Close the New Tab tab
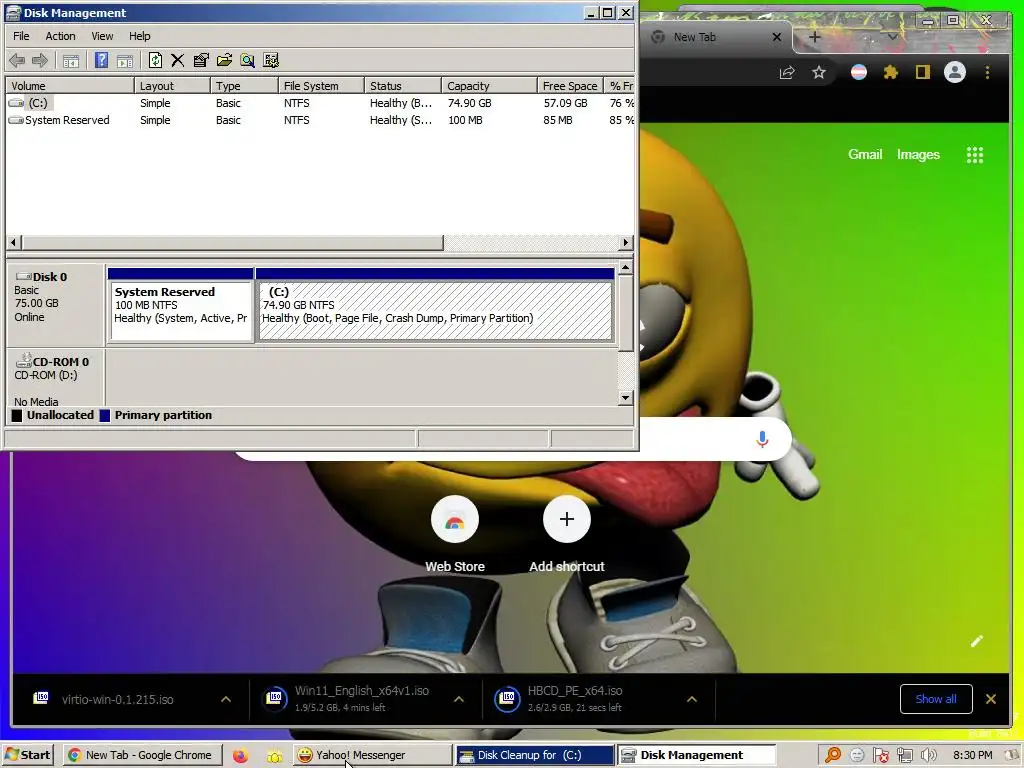This screenshot has width=1024, height=768. pyautogui.click(x=776, y=37)
